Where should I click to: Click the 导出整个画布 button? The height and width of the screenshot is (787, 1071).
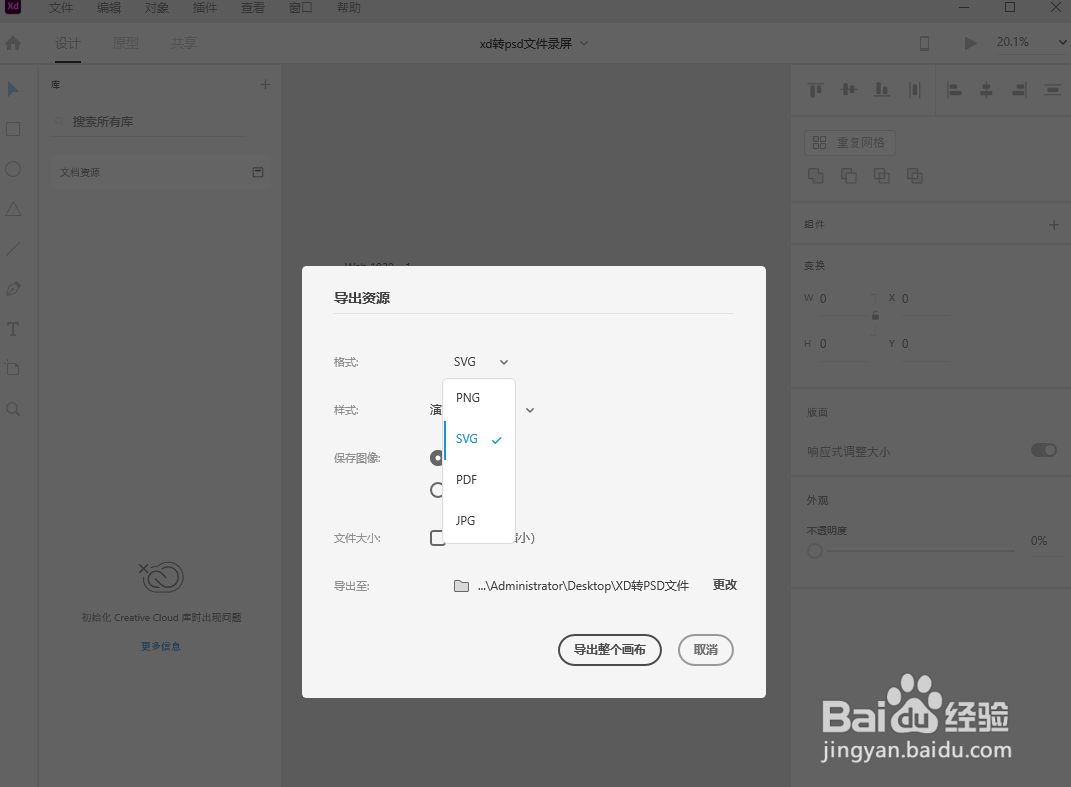[x=609, y=650]
